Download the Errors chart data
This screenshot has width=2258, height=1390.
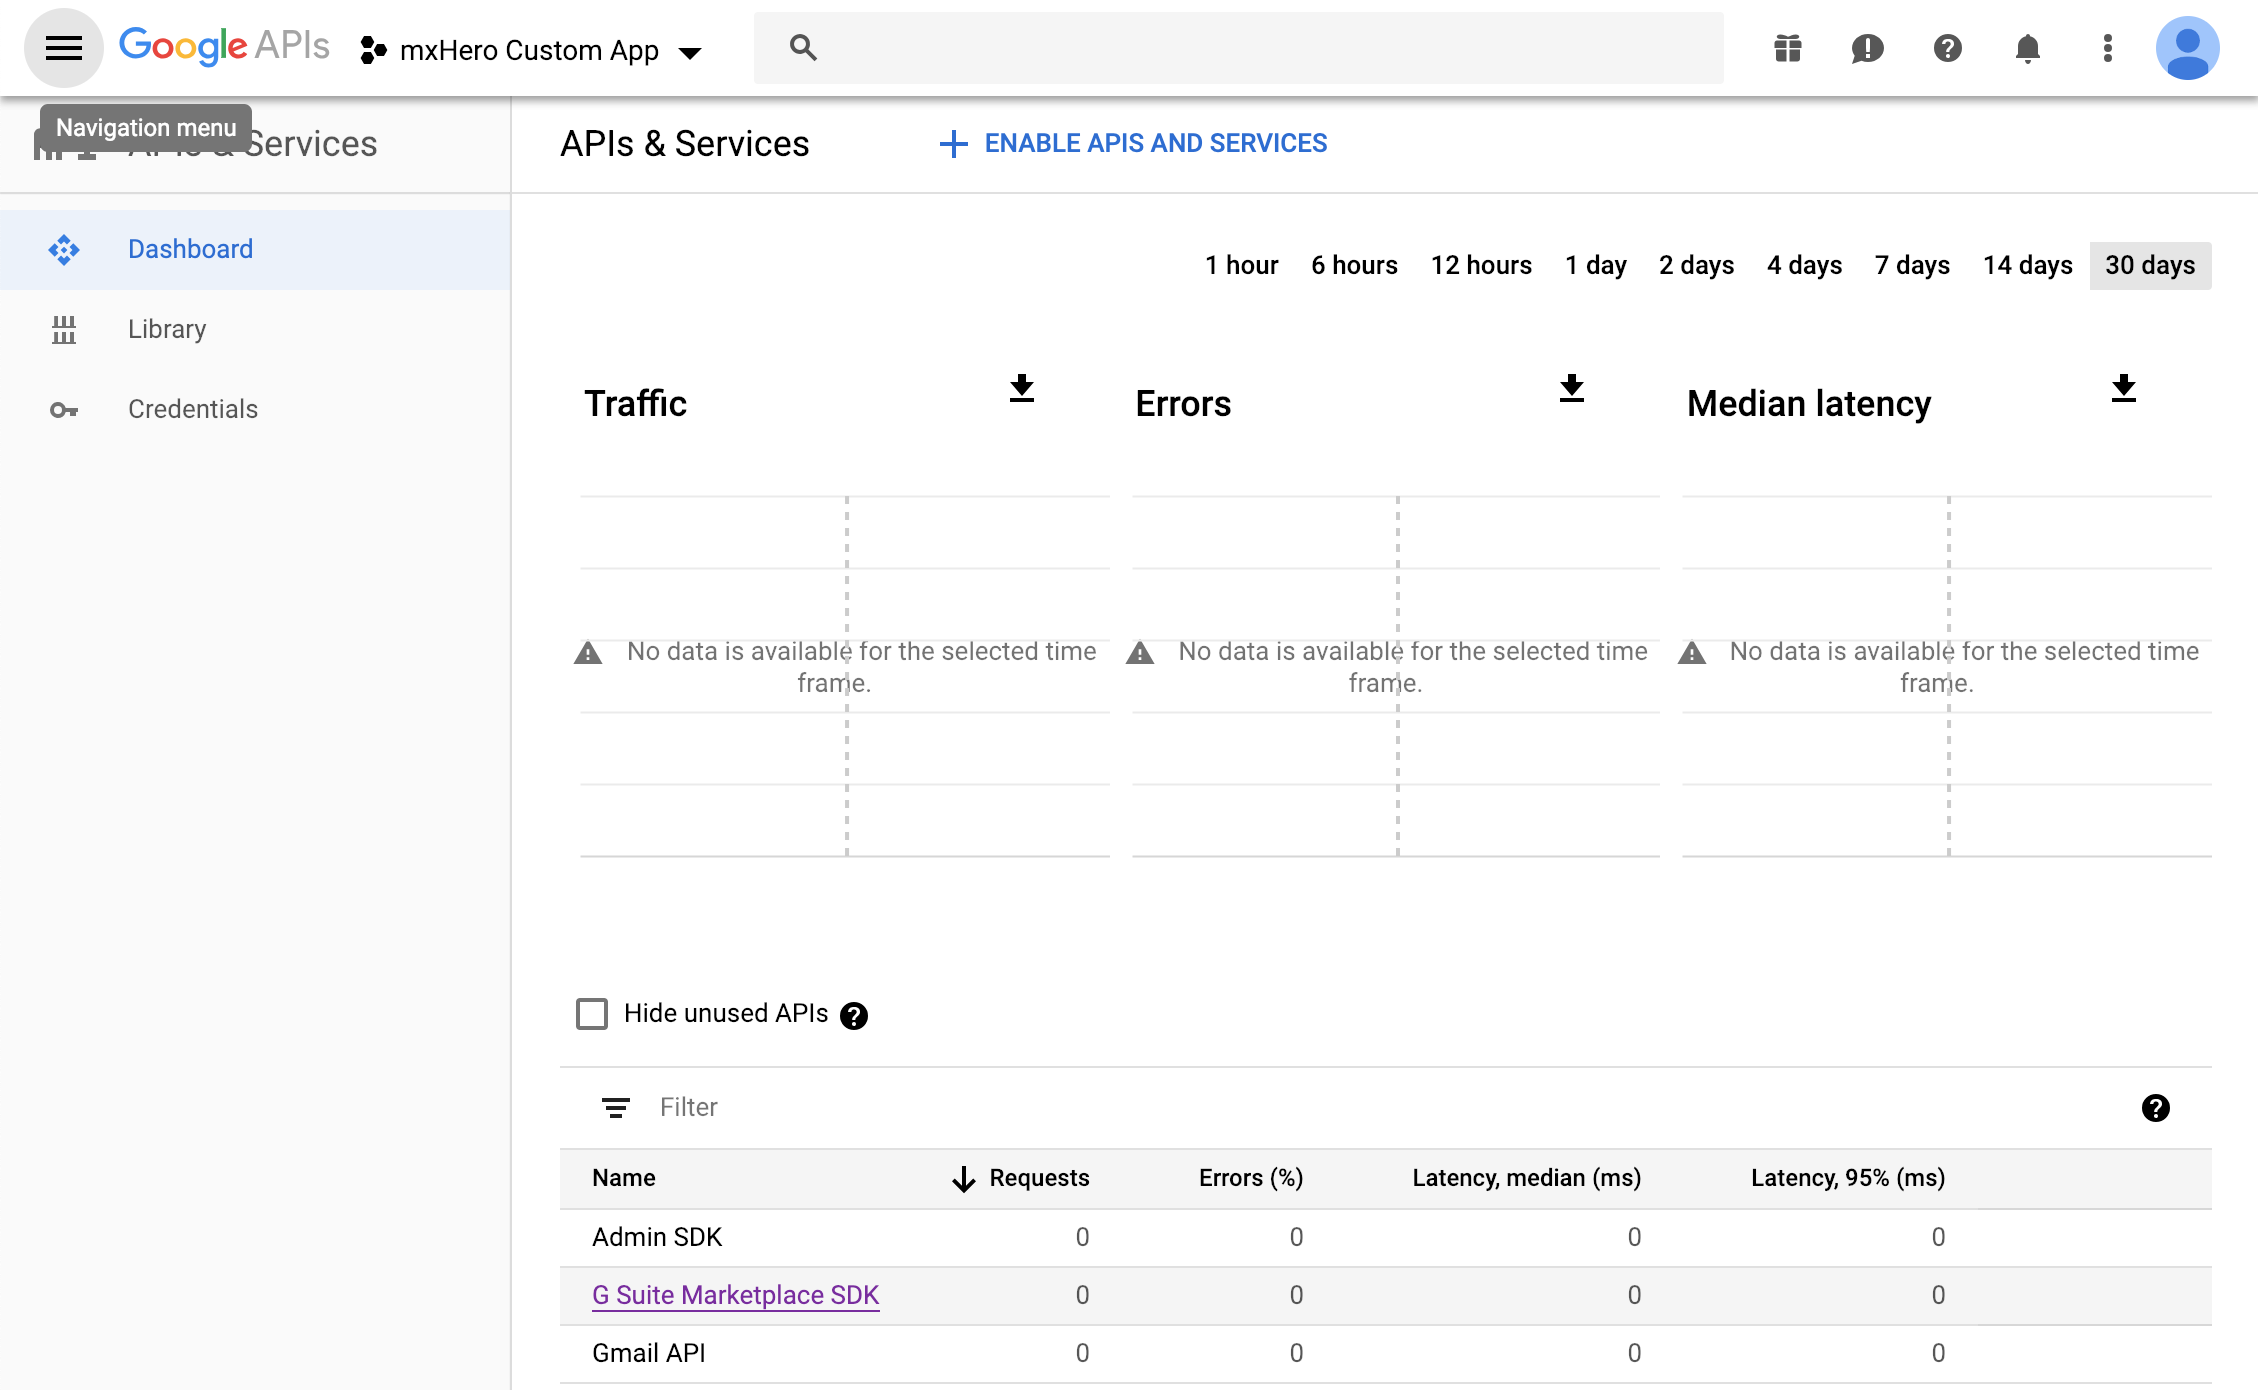coord(1572,388)
